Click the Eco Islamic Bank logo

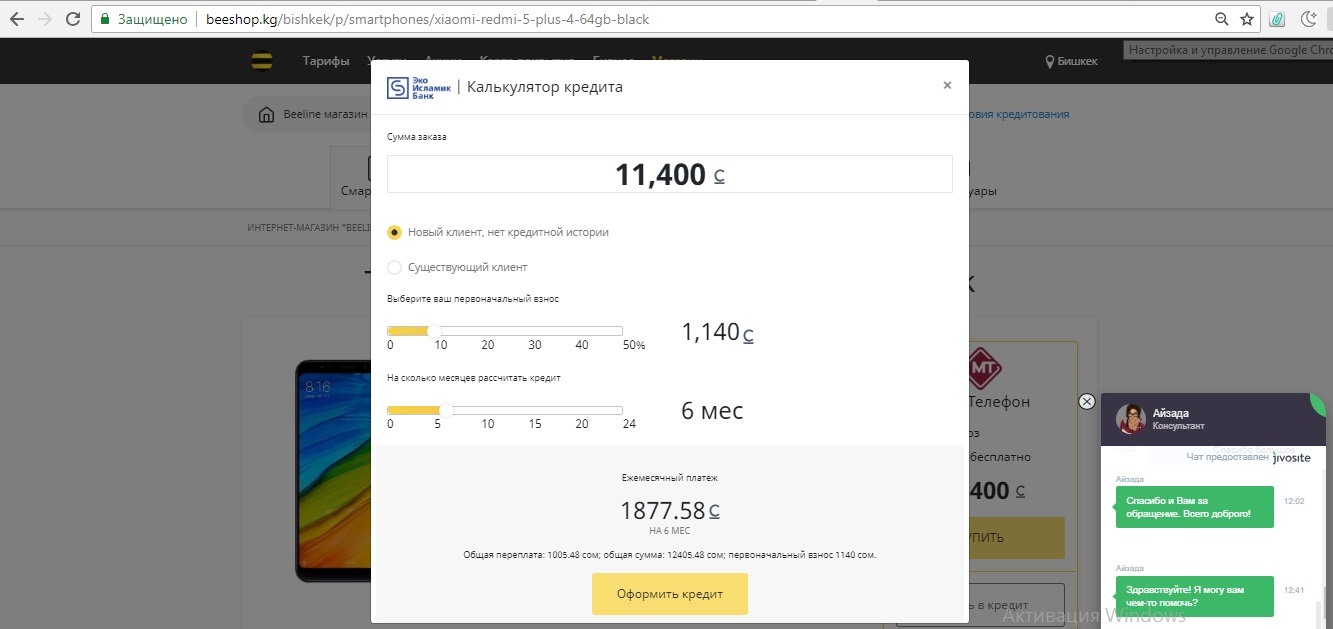(x=419, y=88)
